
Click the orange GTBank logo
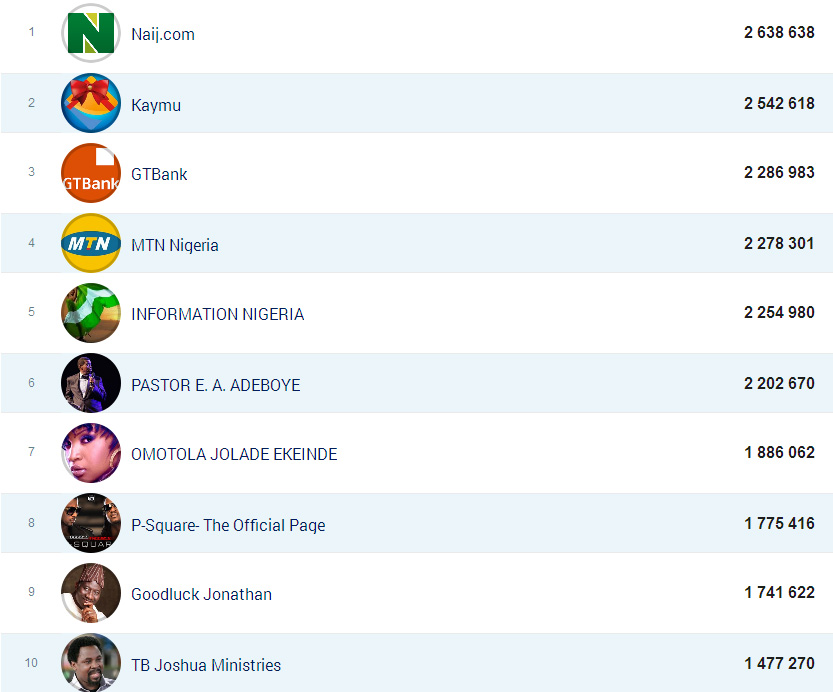pyautogui.click(x=91, y=173)
